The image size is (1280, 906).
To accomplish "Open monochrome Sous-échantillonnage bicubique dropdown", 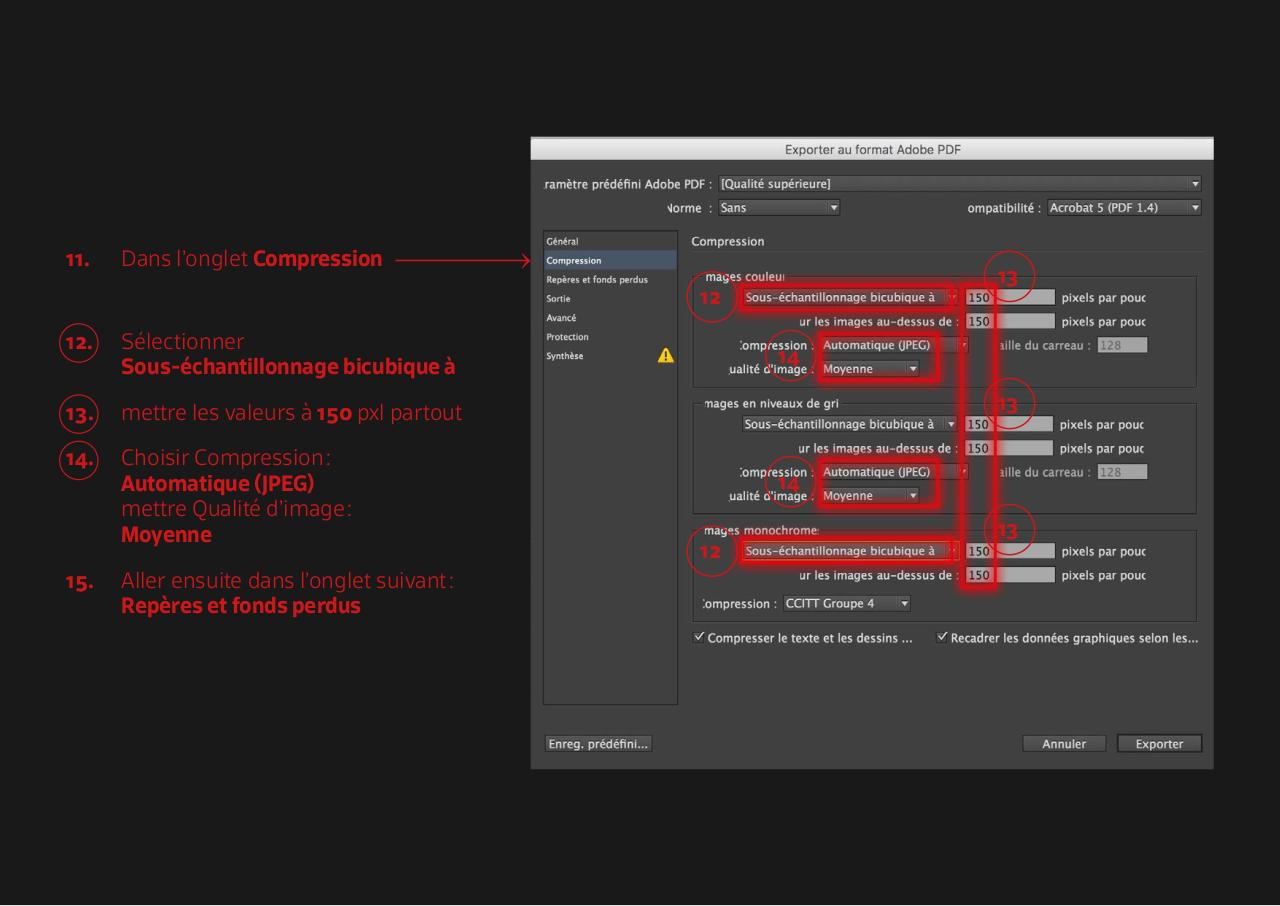I will tap(849, 551).
